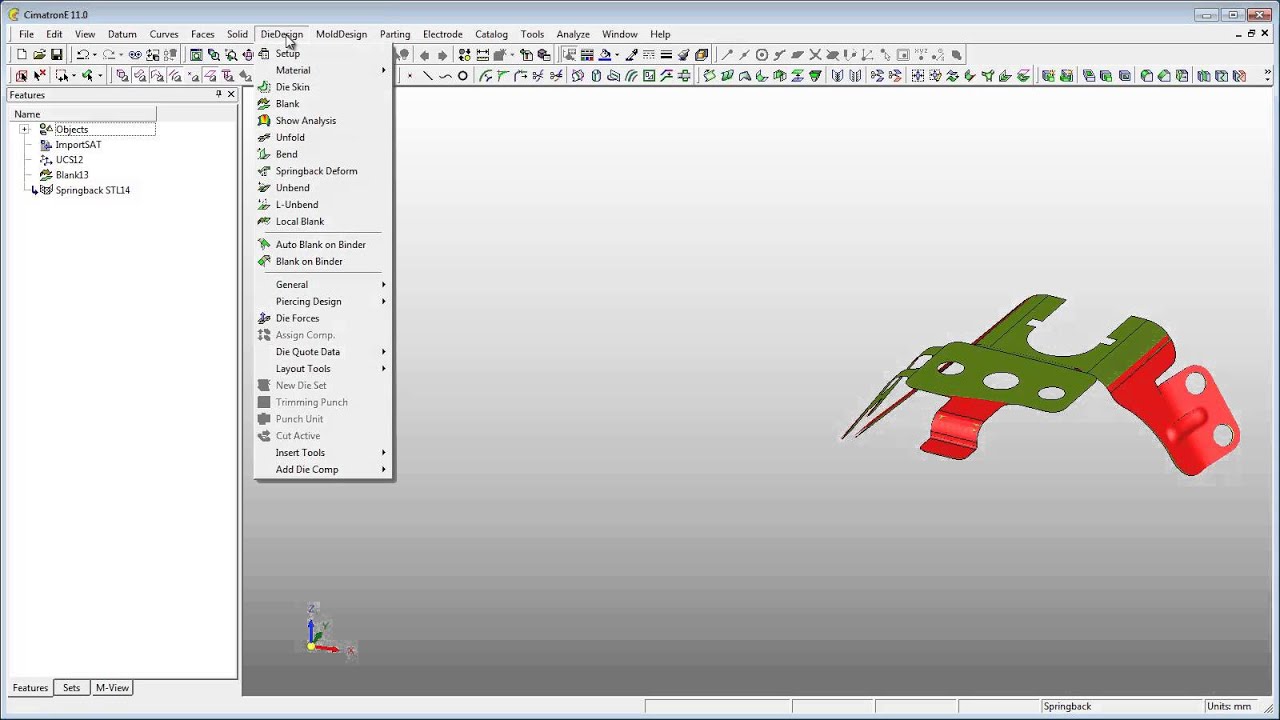Open the Electrode menu
Image resolution: width=1280 pixels, height=720 pixels.
tap(442, 34)
